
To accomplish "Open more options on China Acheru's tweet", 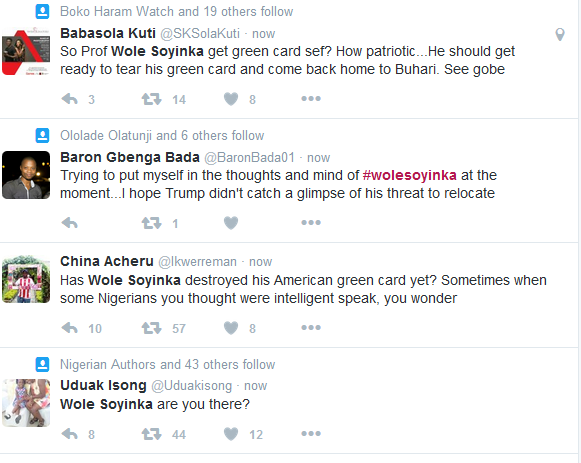I will point(311,327).
